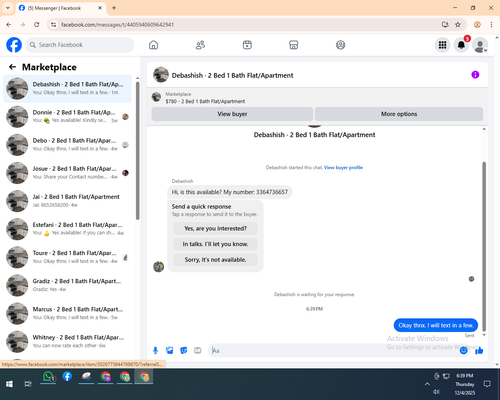Open the Windows notification center
Screen dimensions: 500x400
point(487,384)
